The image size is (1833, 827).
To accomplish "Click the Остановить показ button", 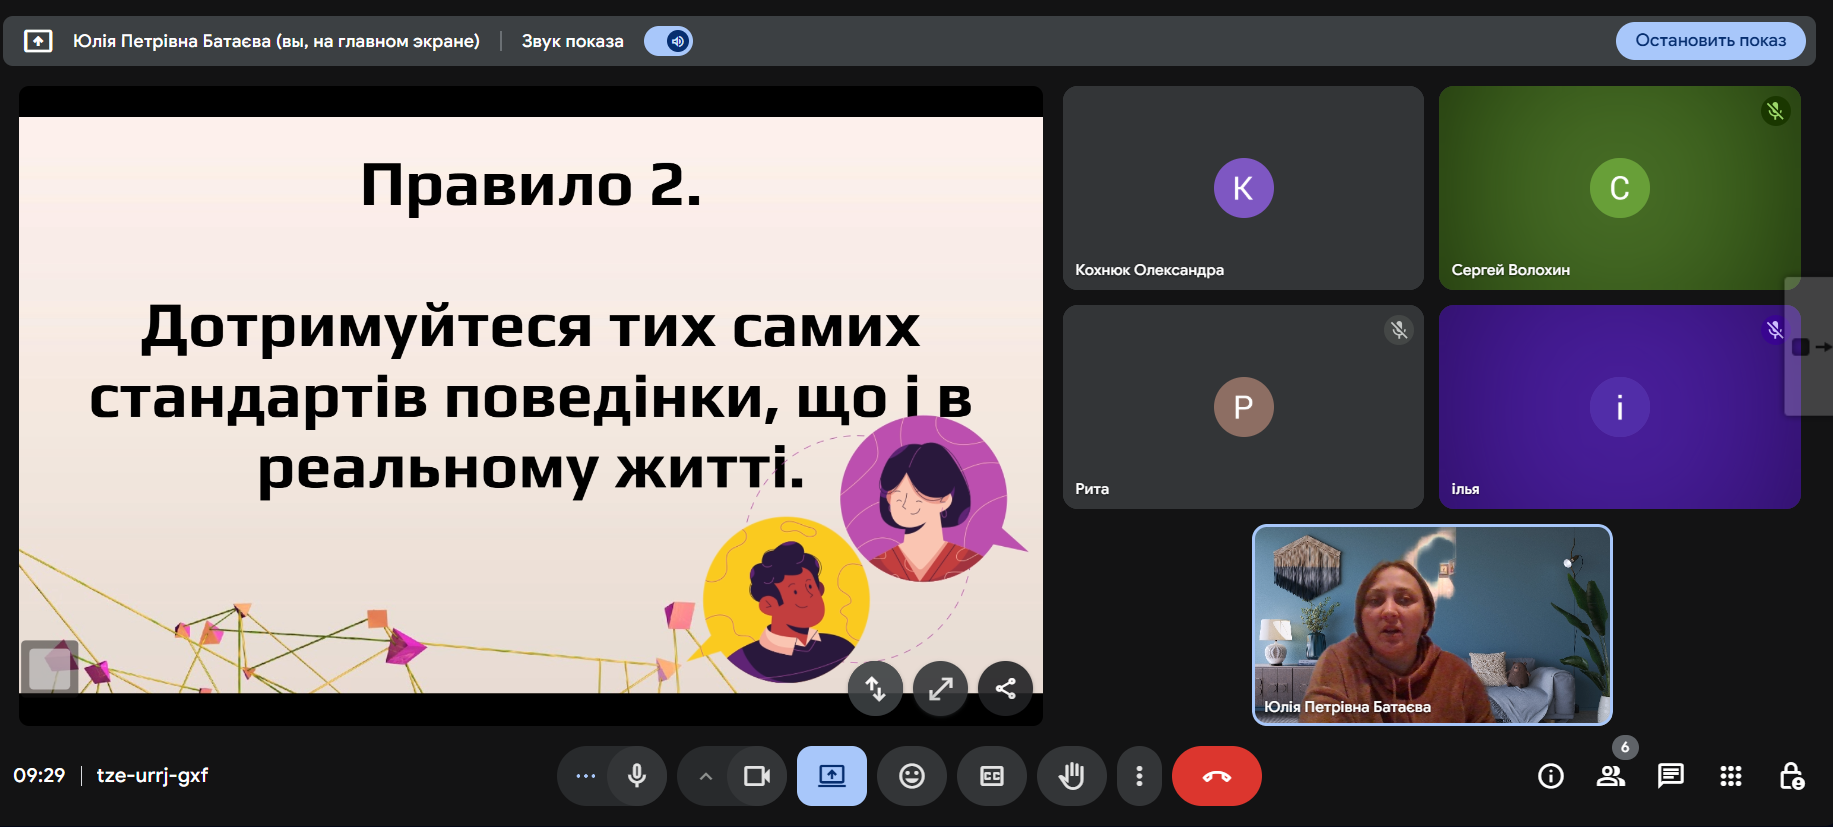I will 1710,41.
